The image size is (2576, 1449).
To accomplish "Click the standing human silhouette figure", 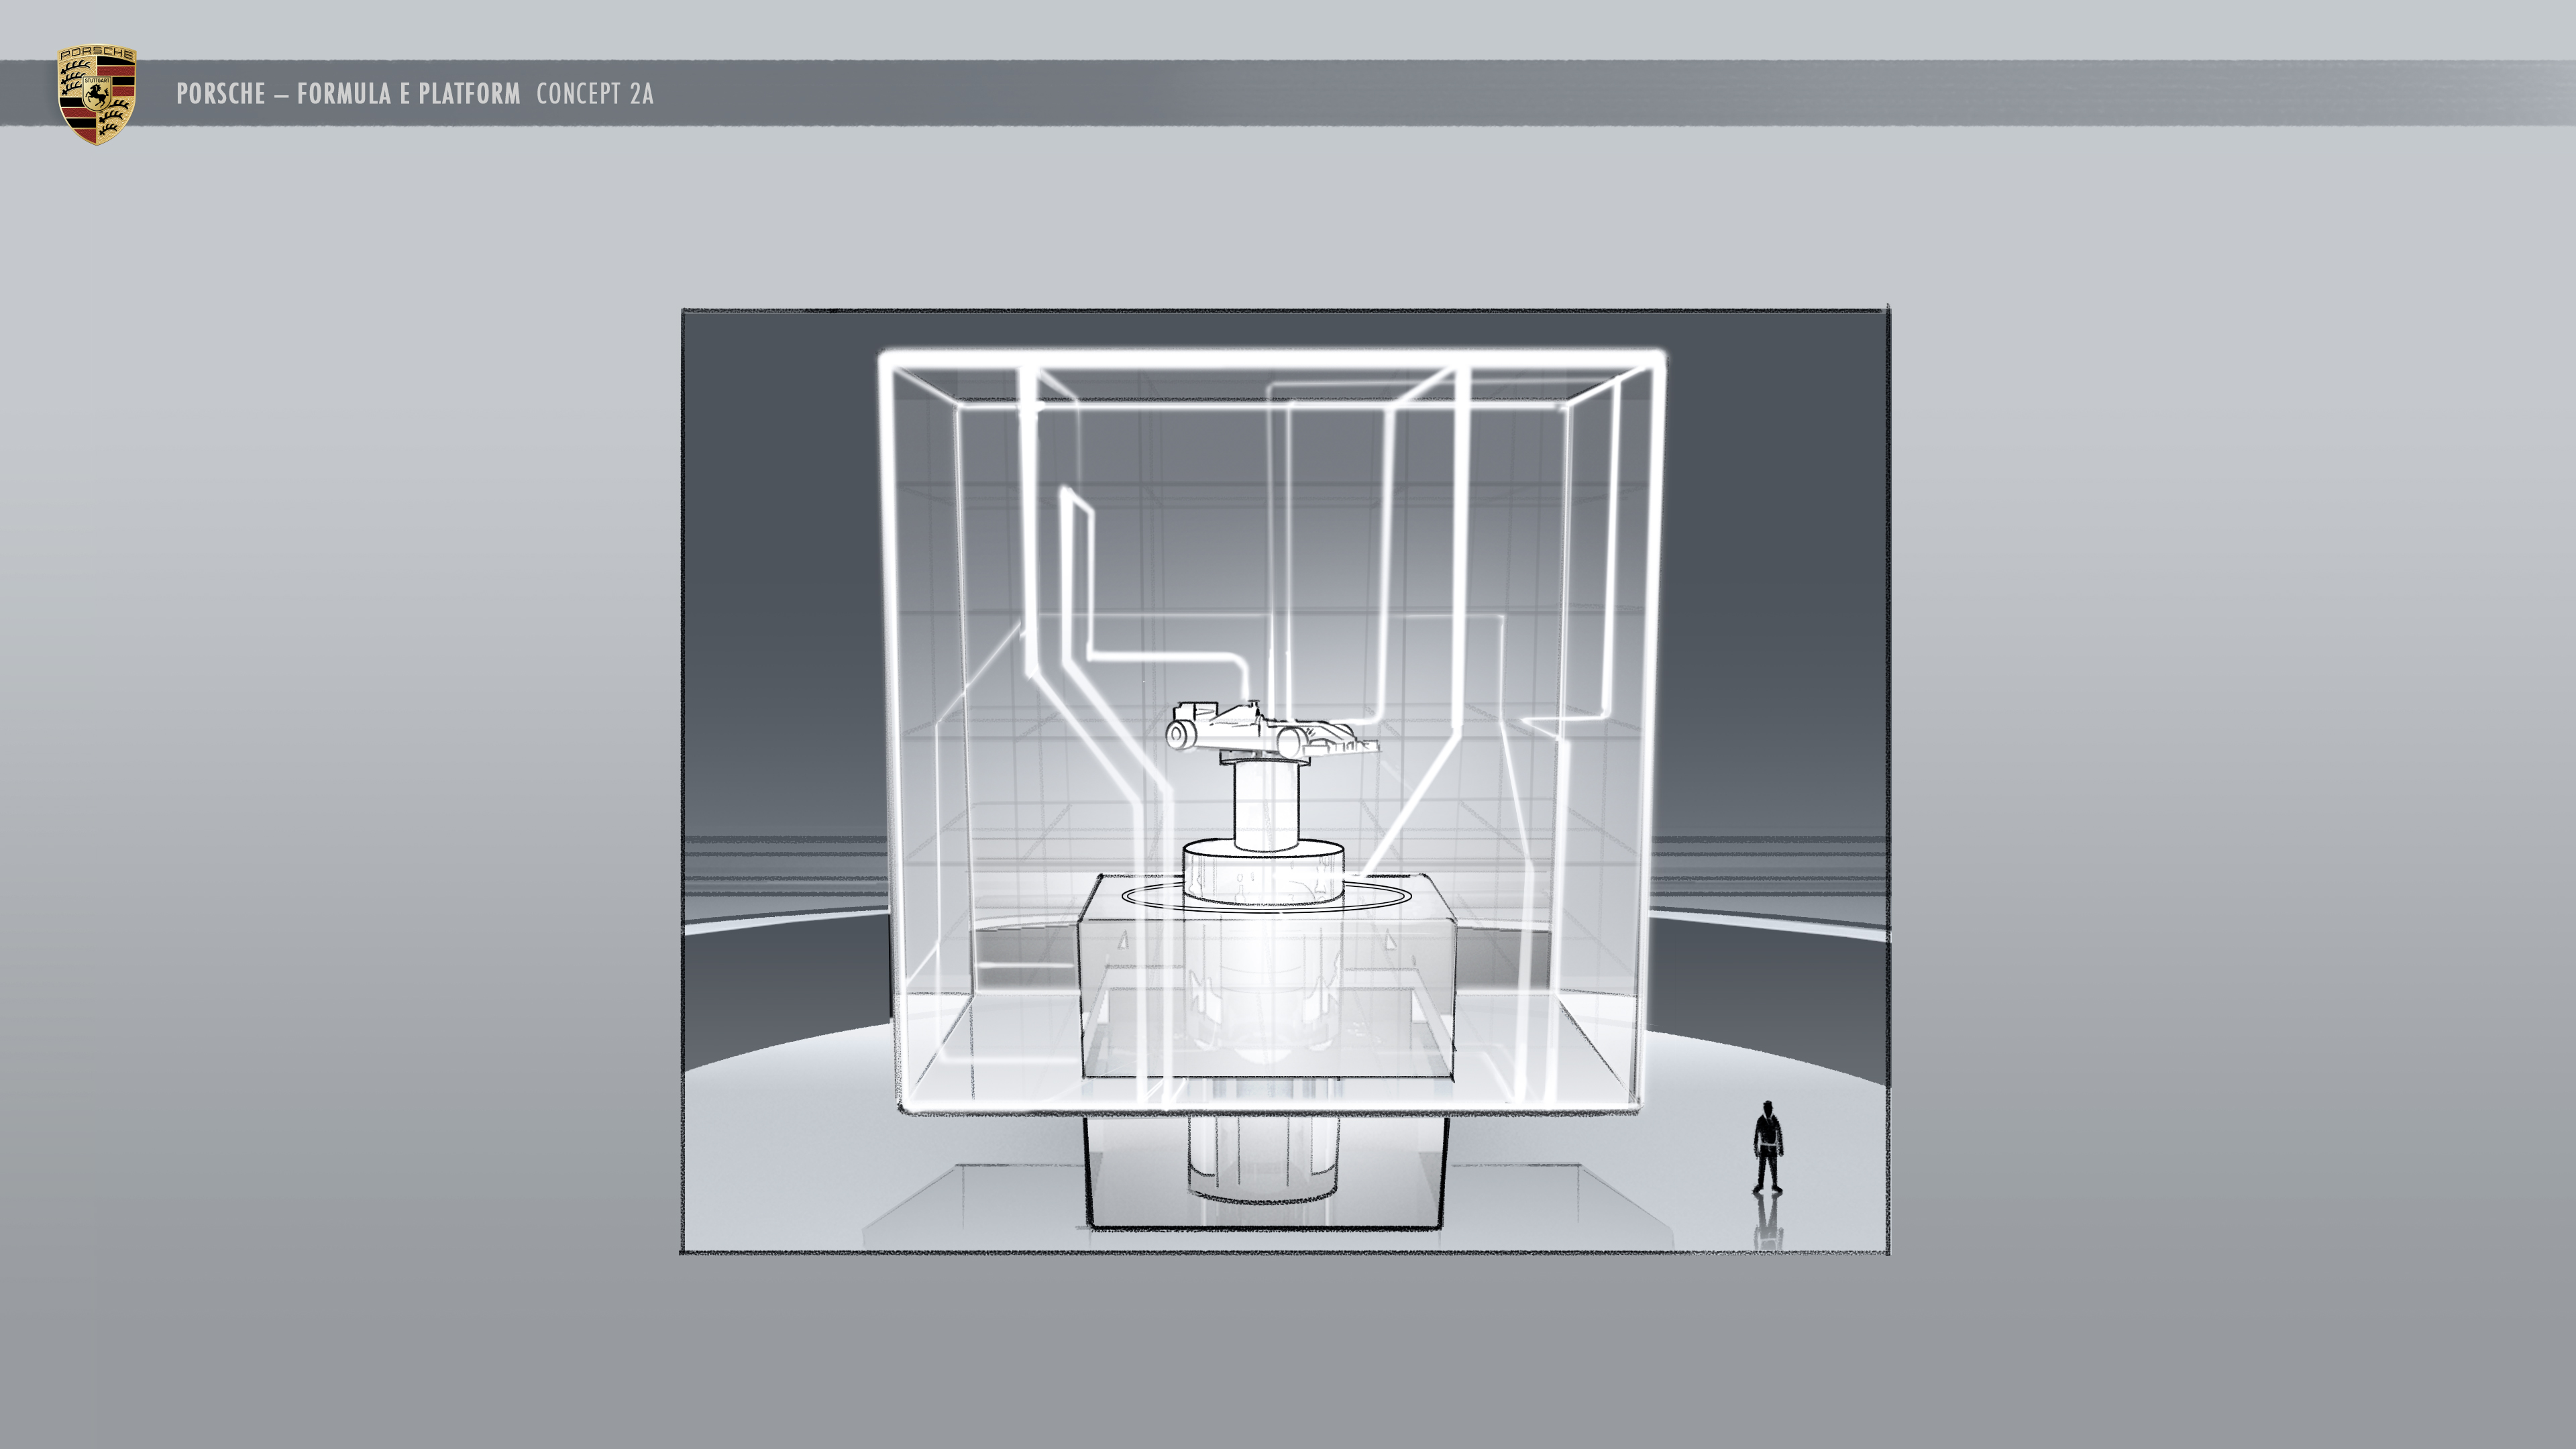I will [x=1768, y=1146].
